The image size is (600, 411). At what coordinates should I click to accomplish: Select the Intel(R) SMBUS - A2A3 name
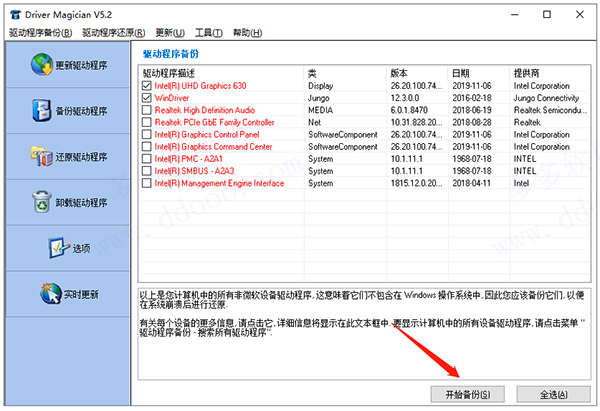194,171
